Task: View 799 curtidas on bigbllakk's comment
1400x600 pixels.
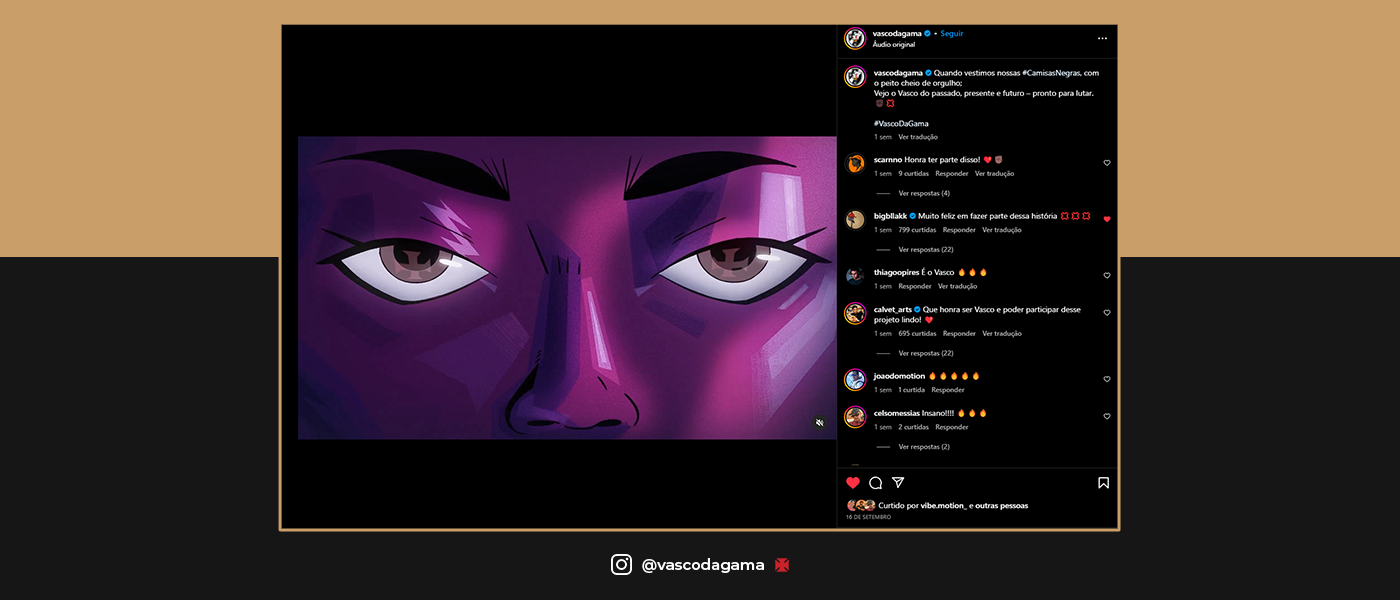Action: [x=917, y=230]
